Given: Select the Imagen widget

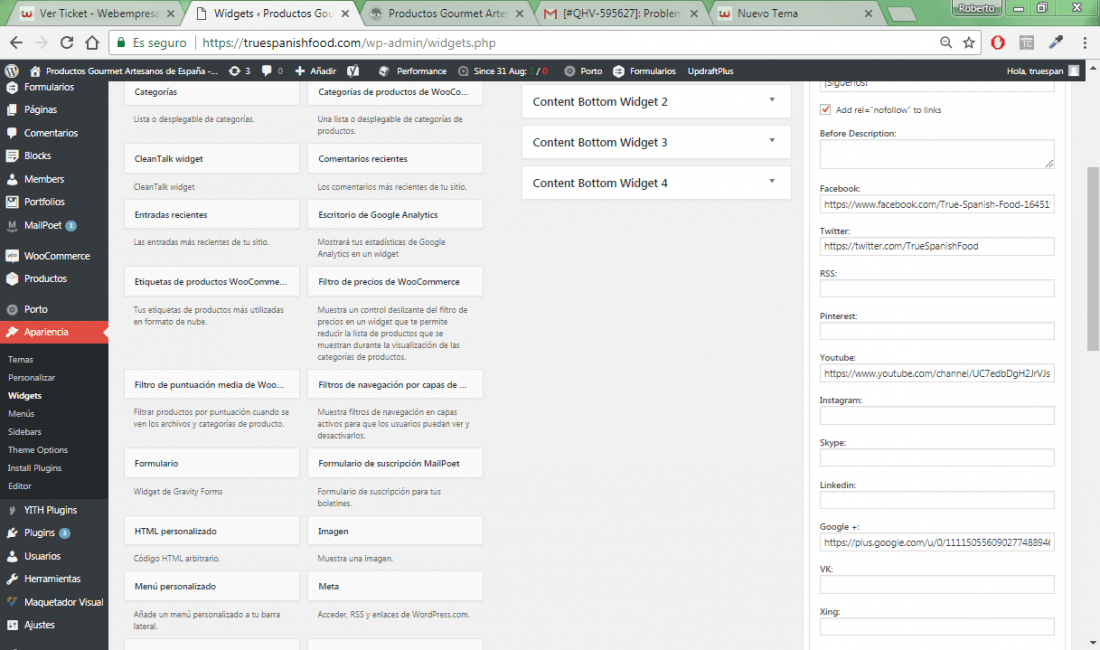Looking at the screenshot, I should (395, 531).
